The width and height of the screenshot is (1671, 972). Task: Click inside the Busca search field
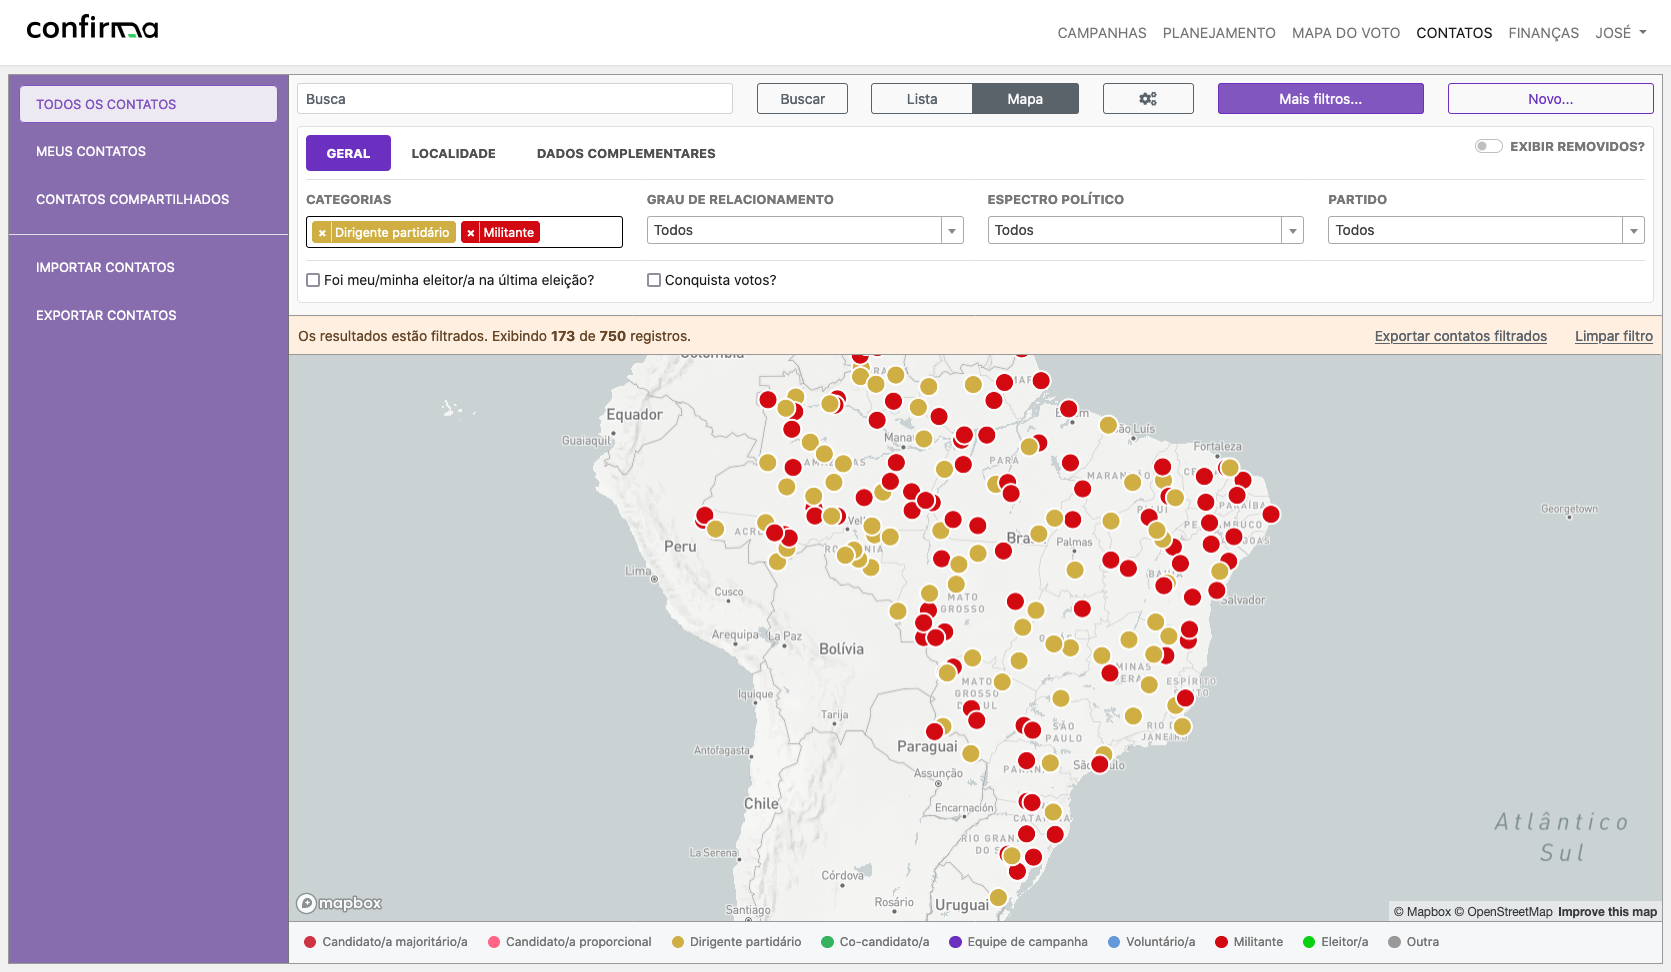pos(514,98)
